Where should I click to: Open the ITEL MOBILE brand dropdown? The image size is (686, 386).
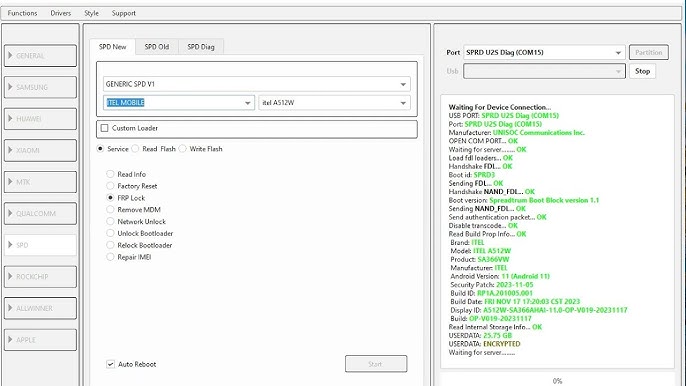(x=179, y=103)
